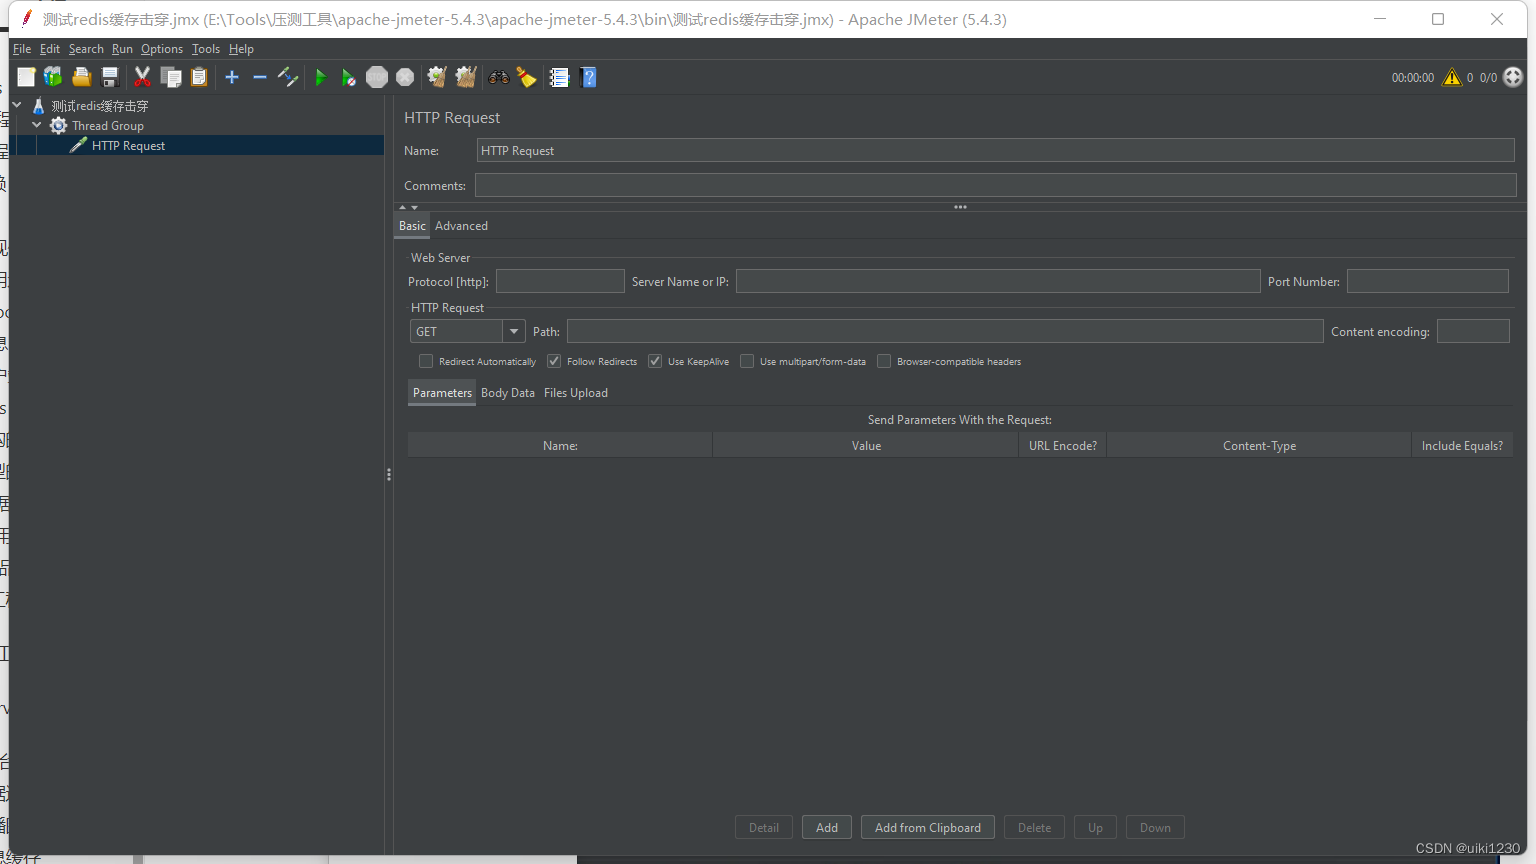This screenshot has width=1536, height=864.
Task: Enable Use multipart/form-data checkbox
Action: pyautogui.click(x=747, y=361)
